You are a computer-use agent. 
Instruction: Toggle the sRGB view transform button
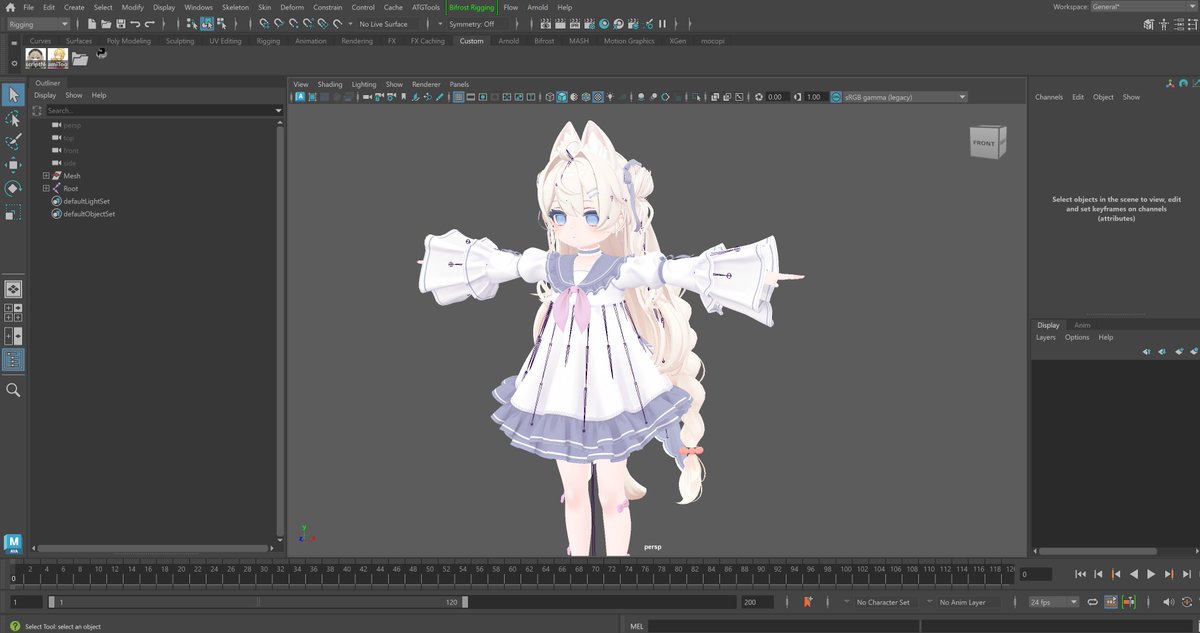tap(834, 97)
